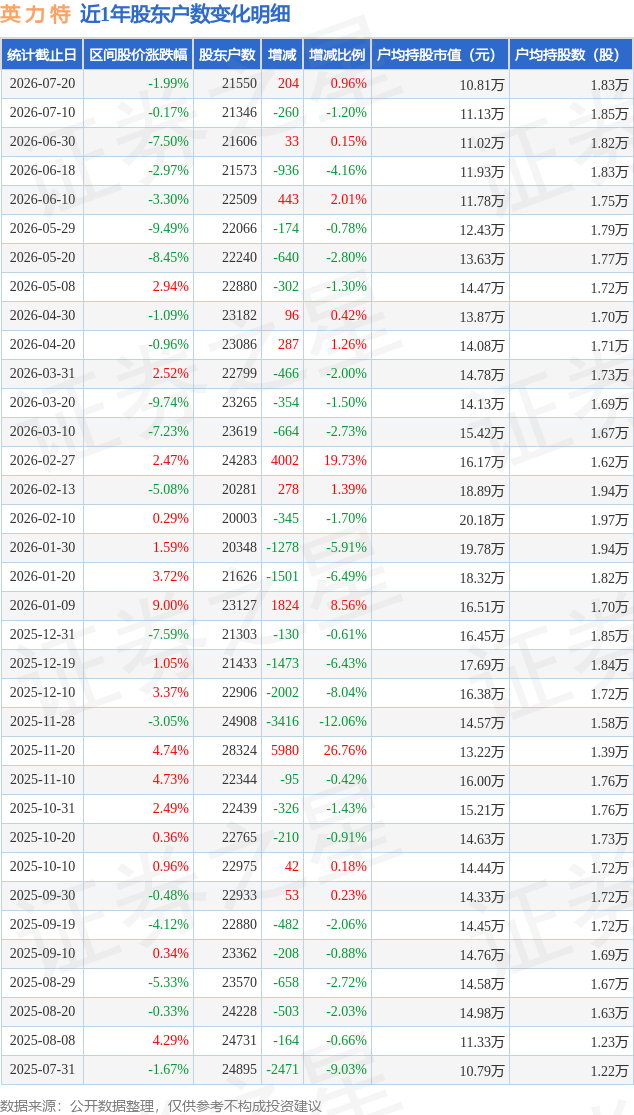Click the 26.76% increase ratio cell
634x1115 pixels.
[x=337, y=749]
